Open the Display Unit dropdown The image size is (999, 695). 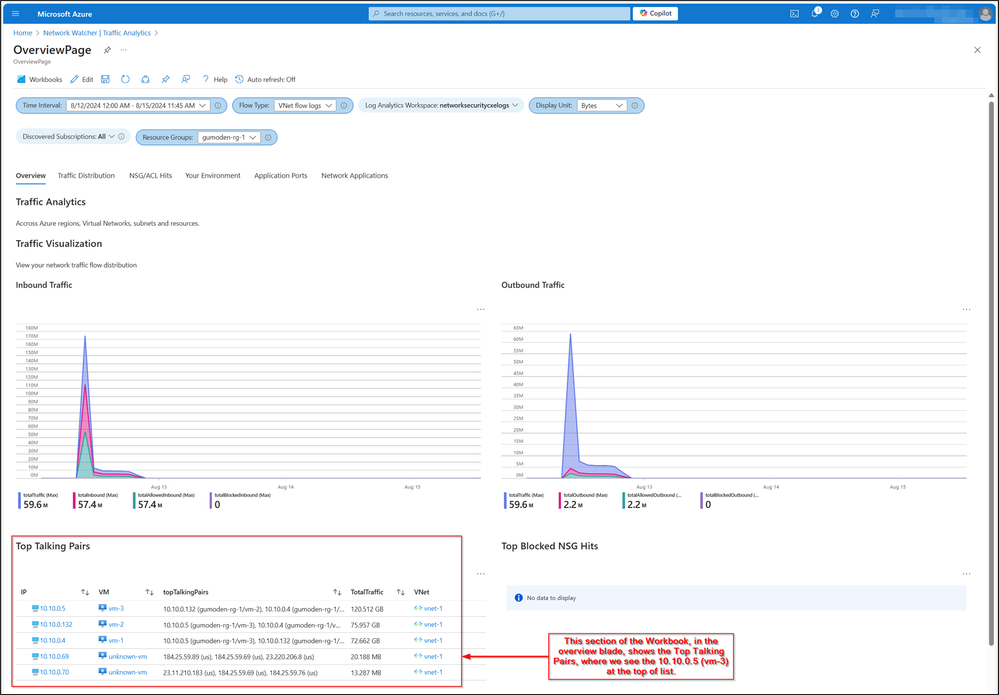(601, 106)
